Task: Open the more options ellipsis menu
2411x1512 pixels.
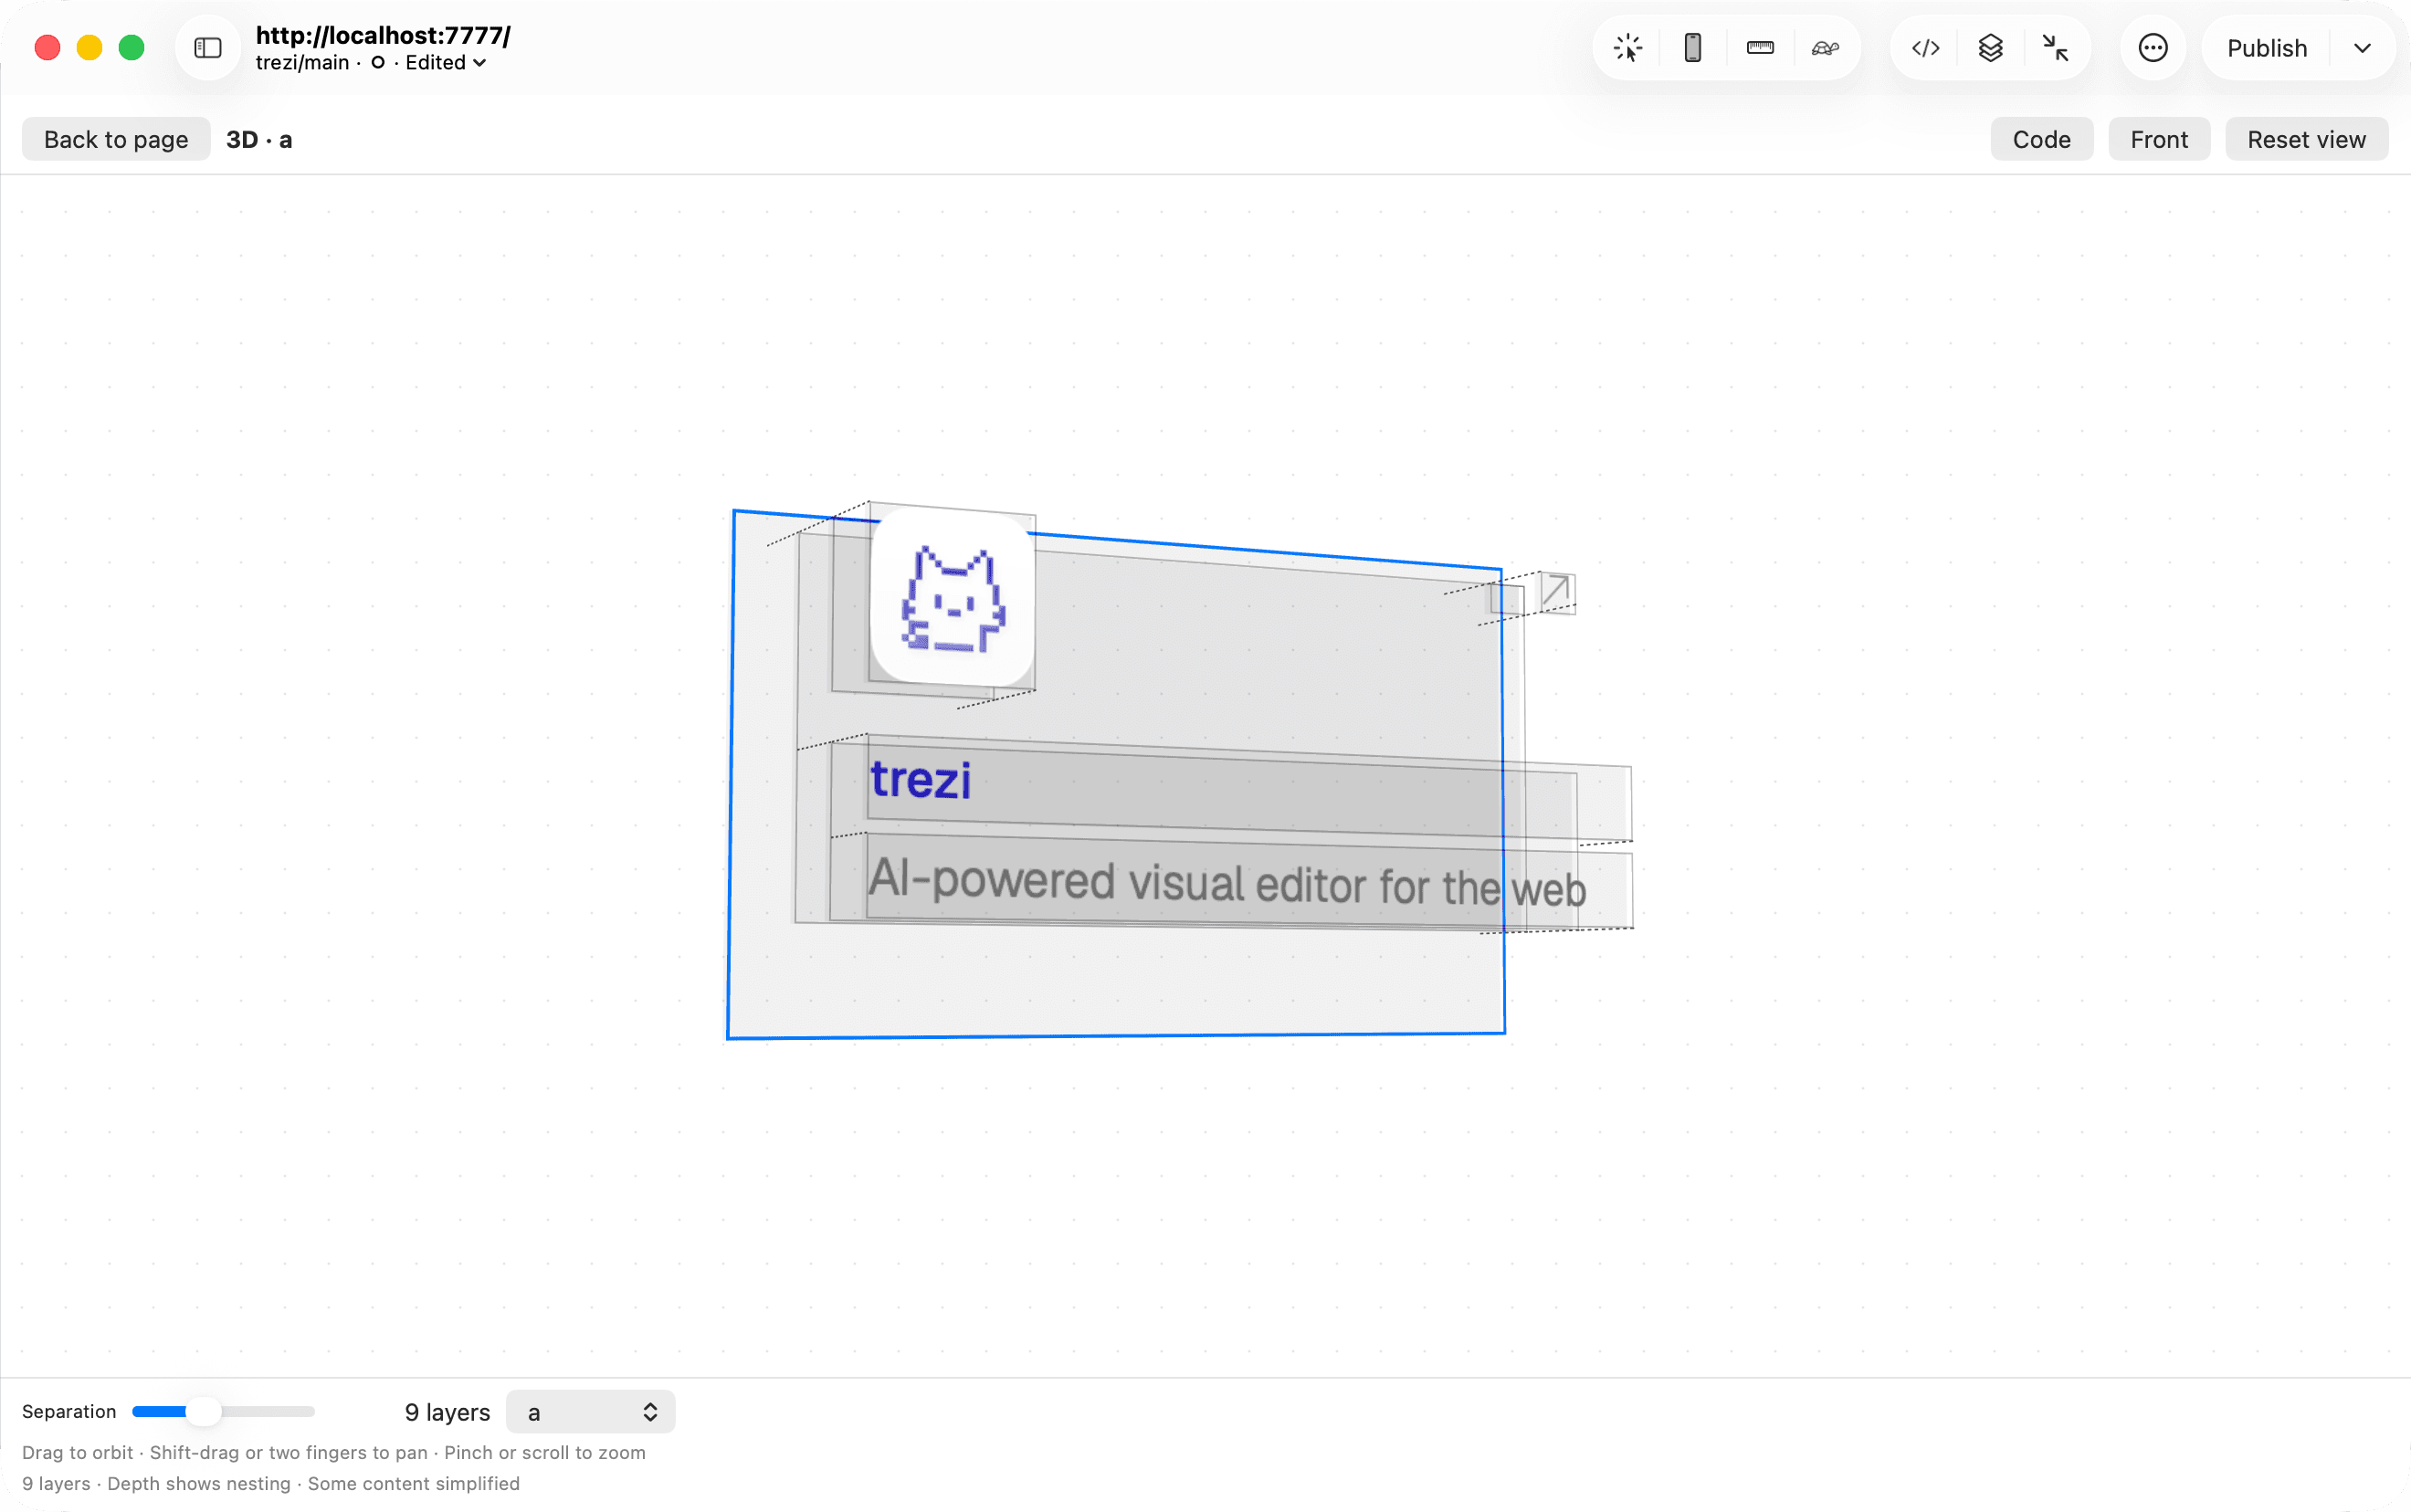Action: pyautogui.click(x=2153, y=48)
